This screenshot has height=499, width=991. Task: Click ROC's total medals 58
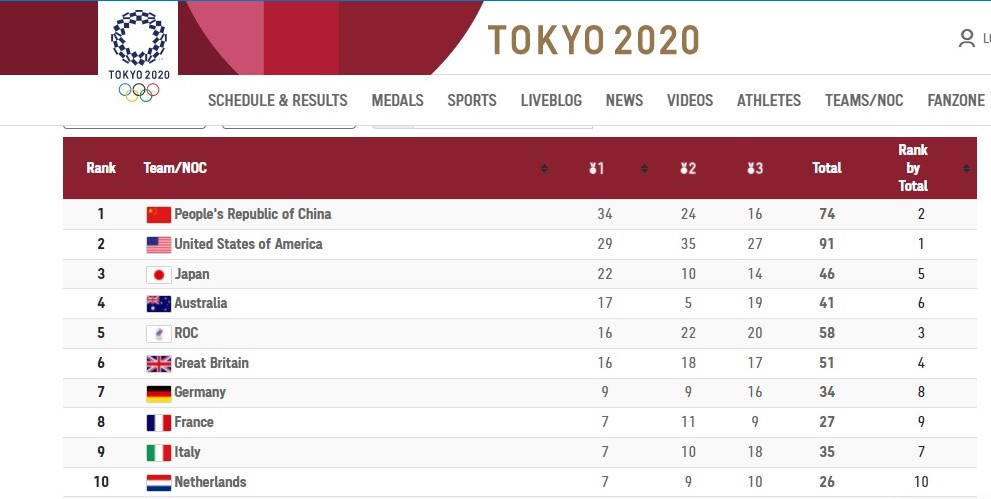(x=827, y=333)
